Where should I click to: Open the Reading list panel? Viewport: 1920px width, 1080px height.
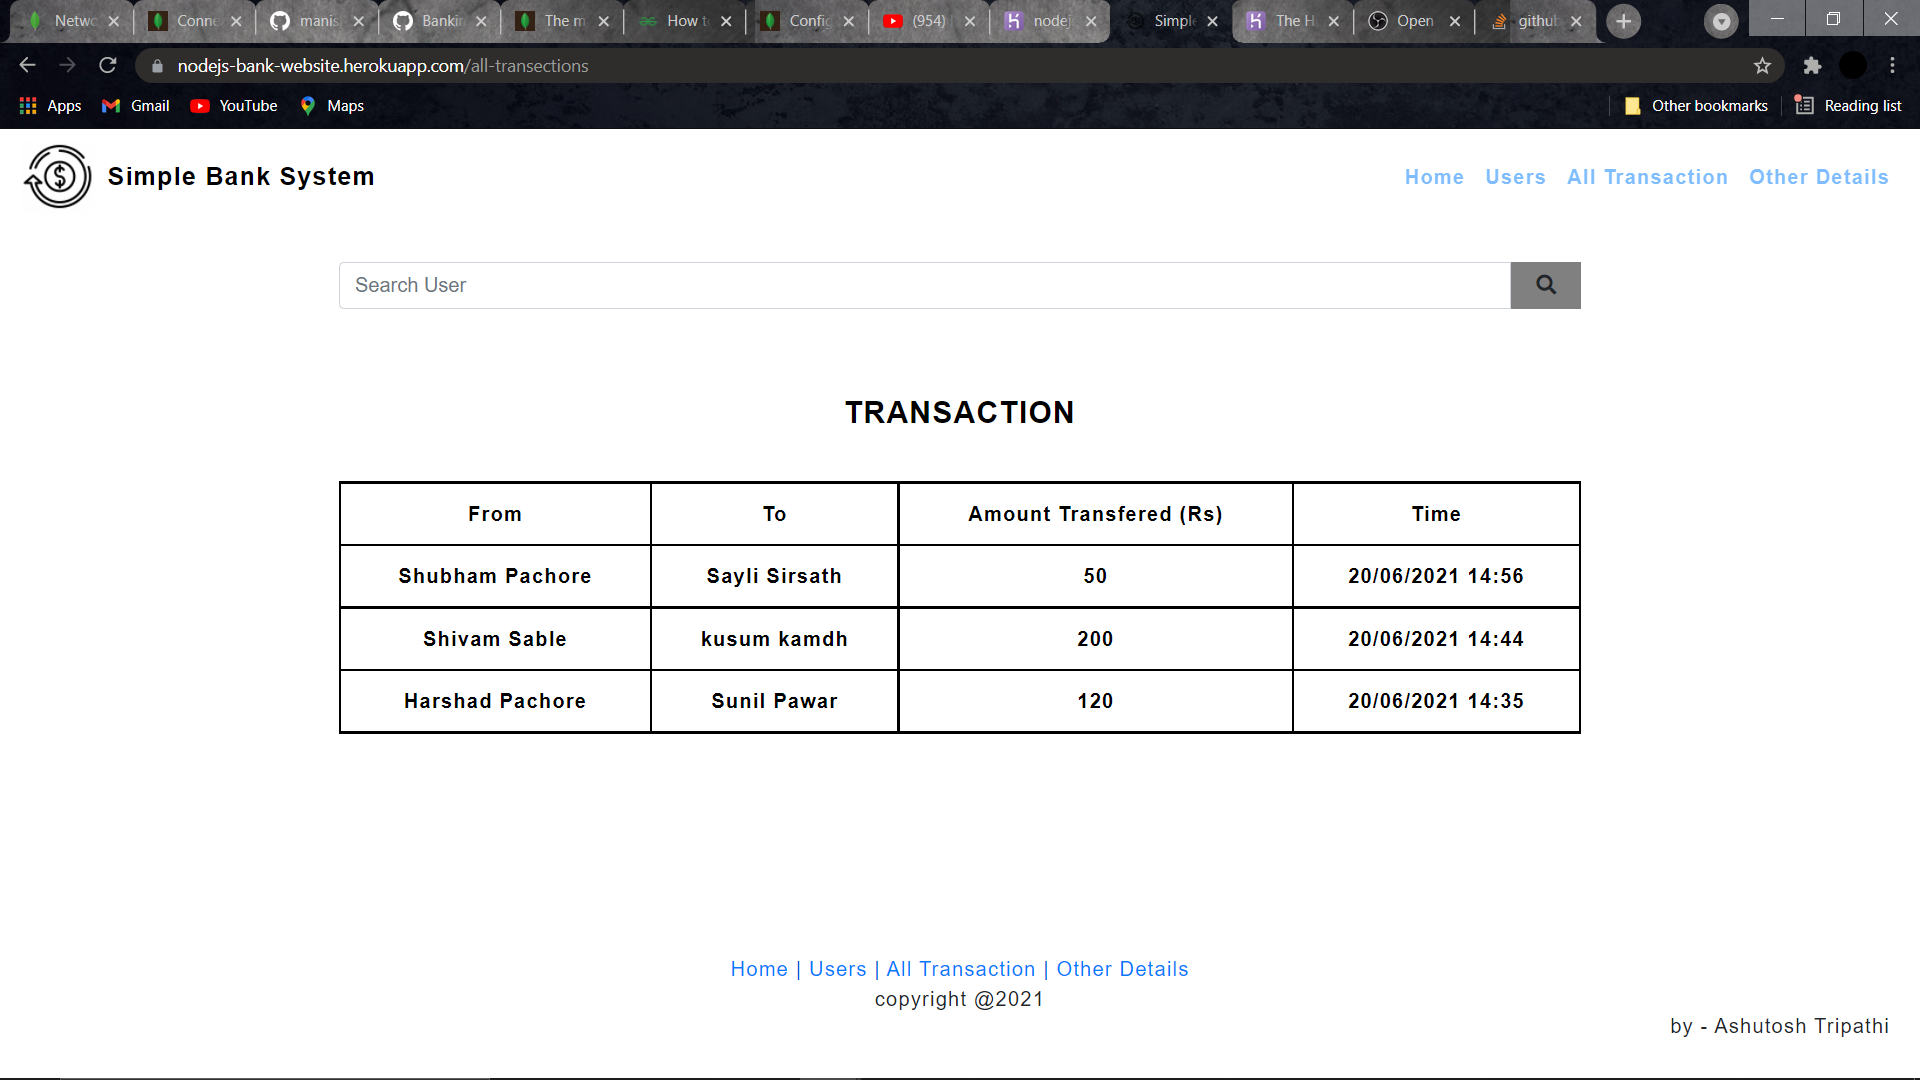(1848, 106)
